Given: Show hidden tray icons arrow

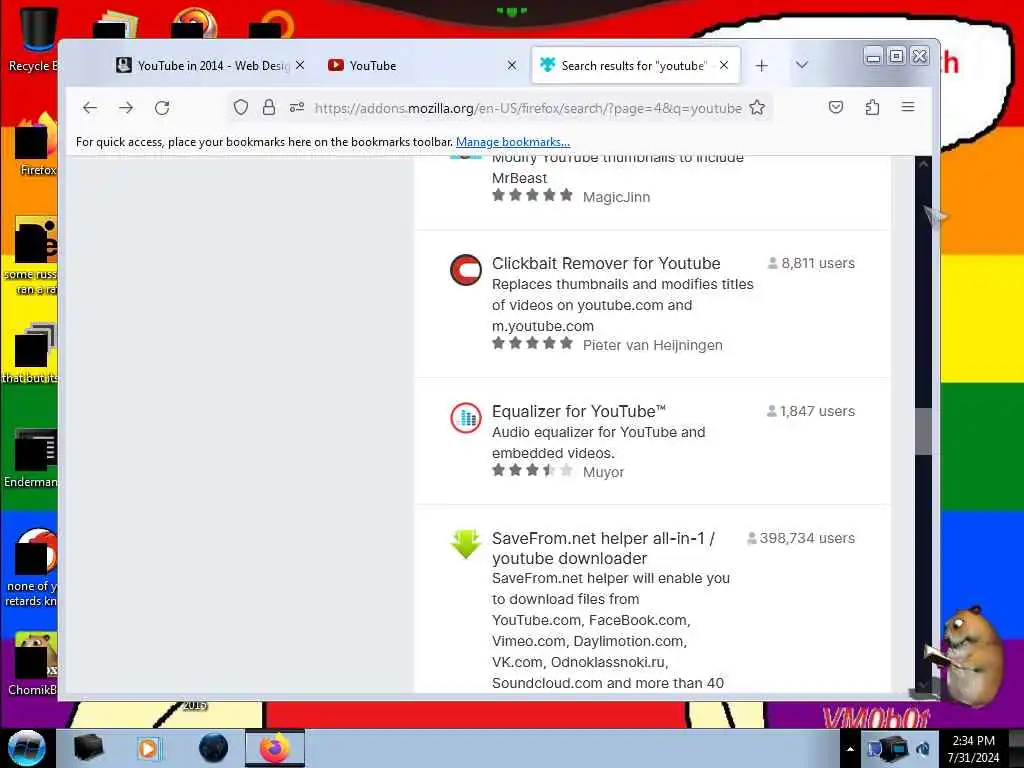Looking at the screenshot, I should coord(850,749).
